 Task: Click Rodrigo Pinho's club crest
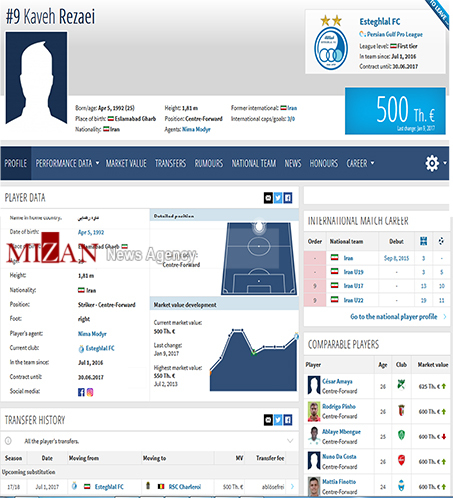click(x=401, y=410)
